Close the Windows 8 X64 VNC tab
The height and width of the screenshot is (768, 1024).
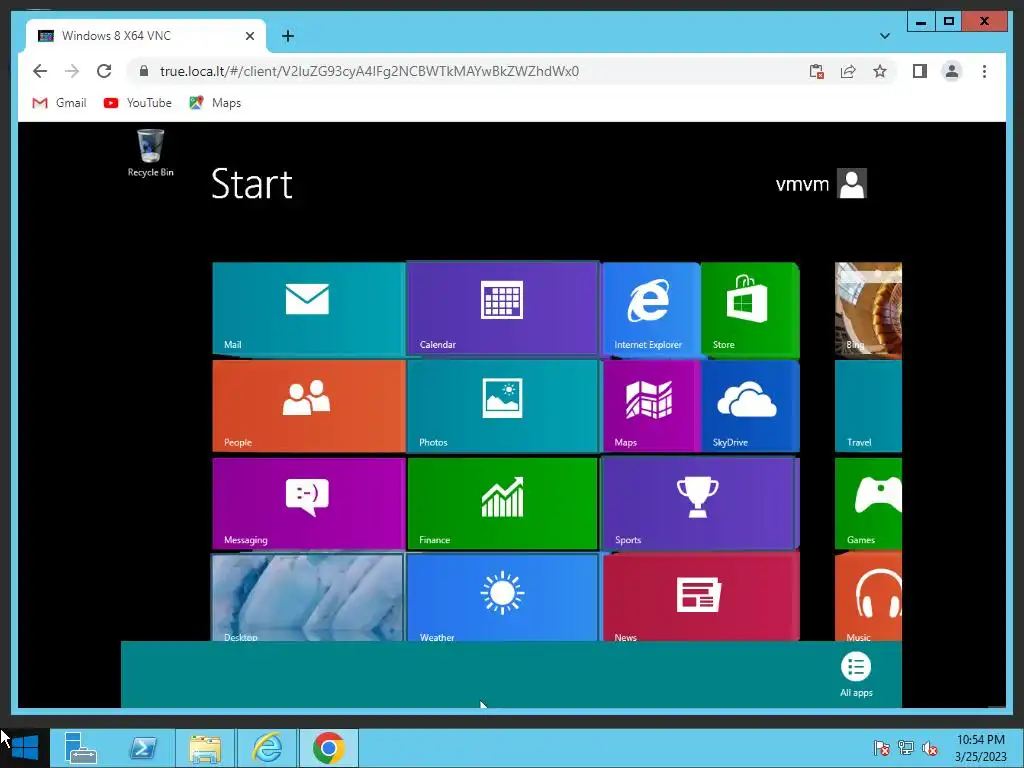tap(249, 36)
